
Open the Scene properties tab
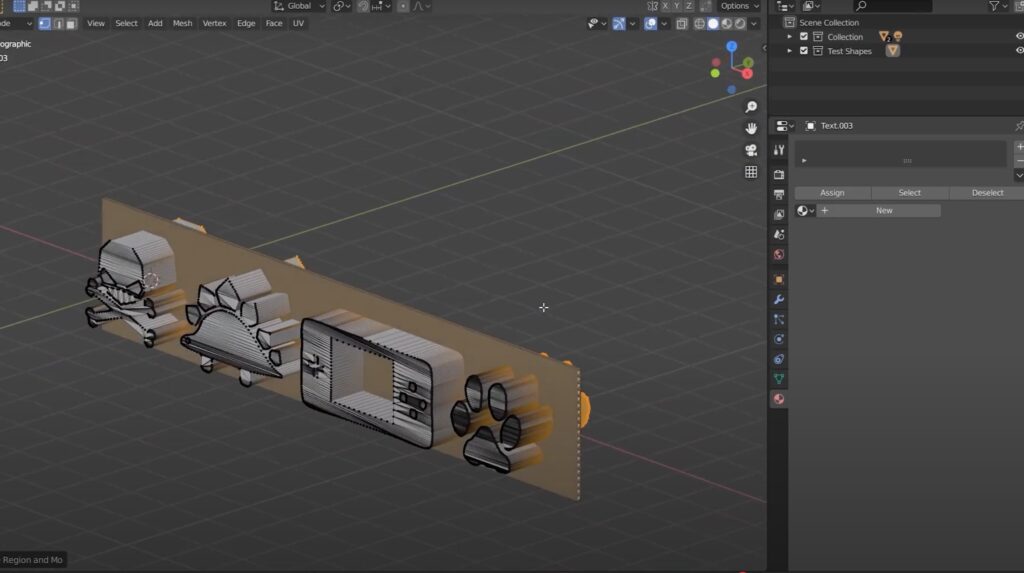[778, 234]
